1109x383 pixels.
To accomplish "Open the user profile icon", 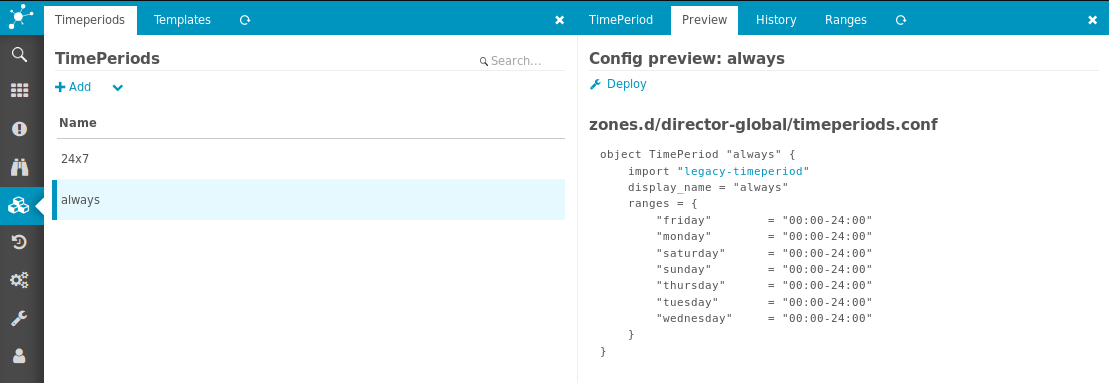I will pos(19,356).
